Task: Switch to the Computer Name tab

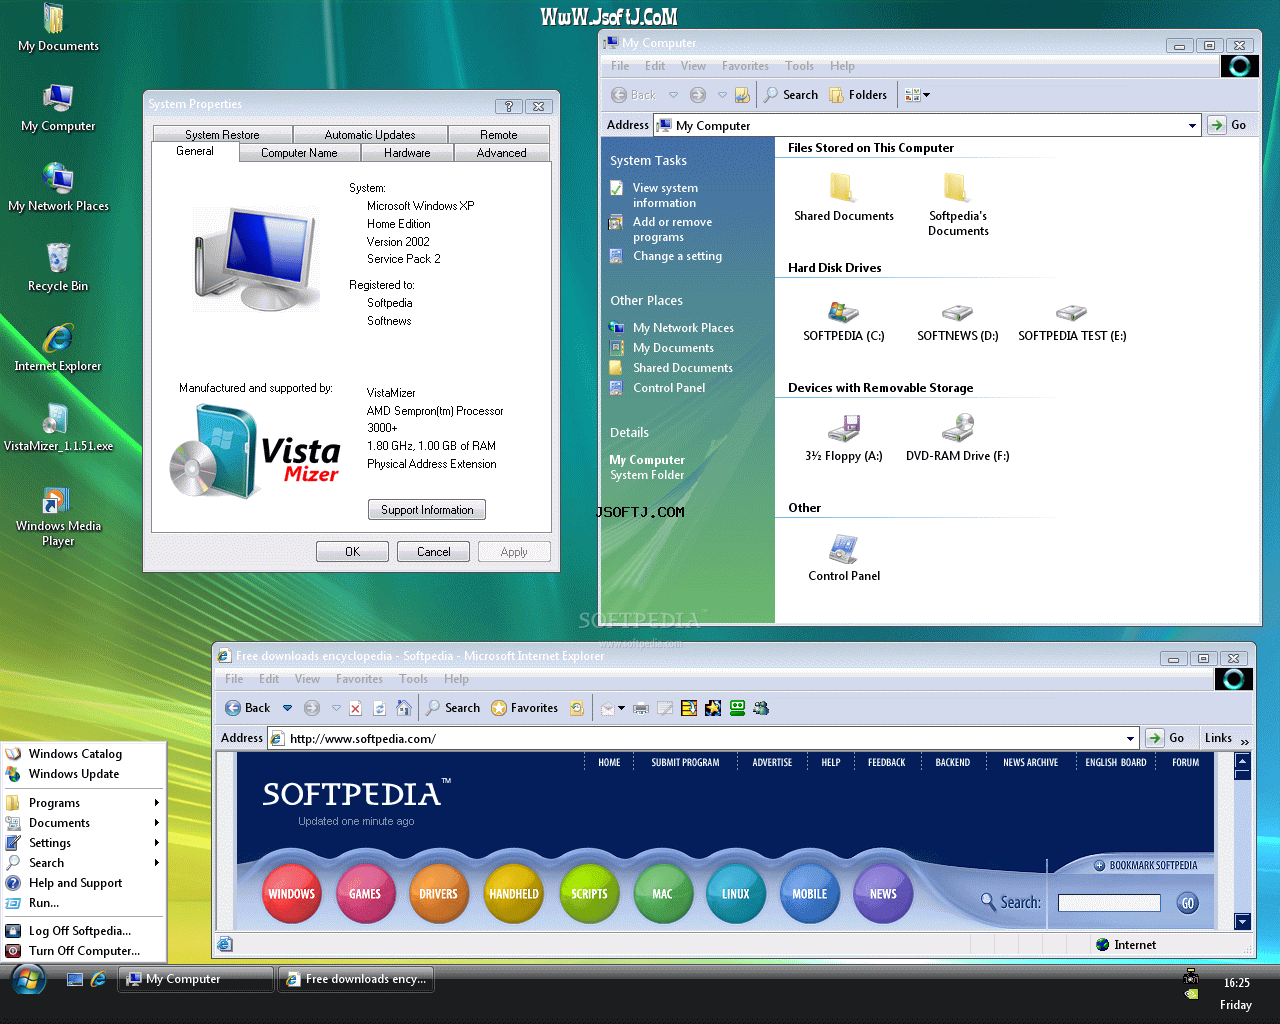Action: tap(298, 153)
